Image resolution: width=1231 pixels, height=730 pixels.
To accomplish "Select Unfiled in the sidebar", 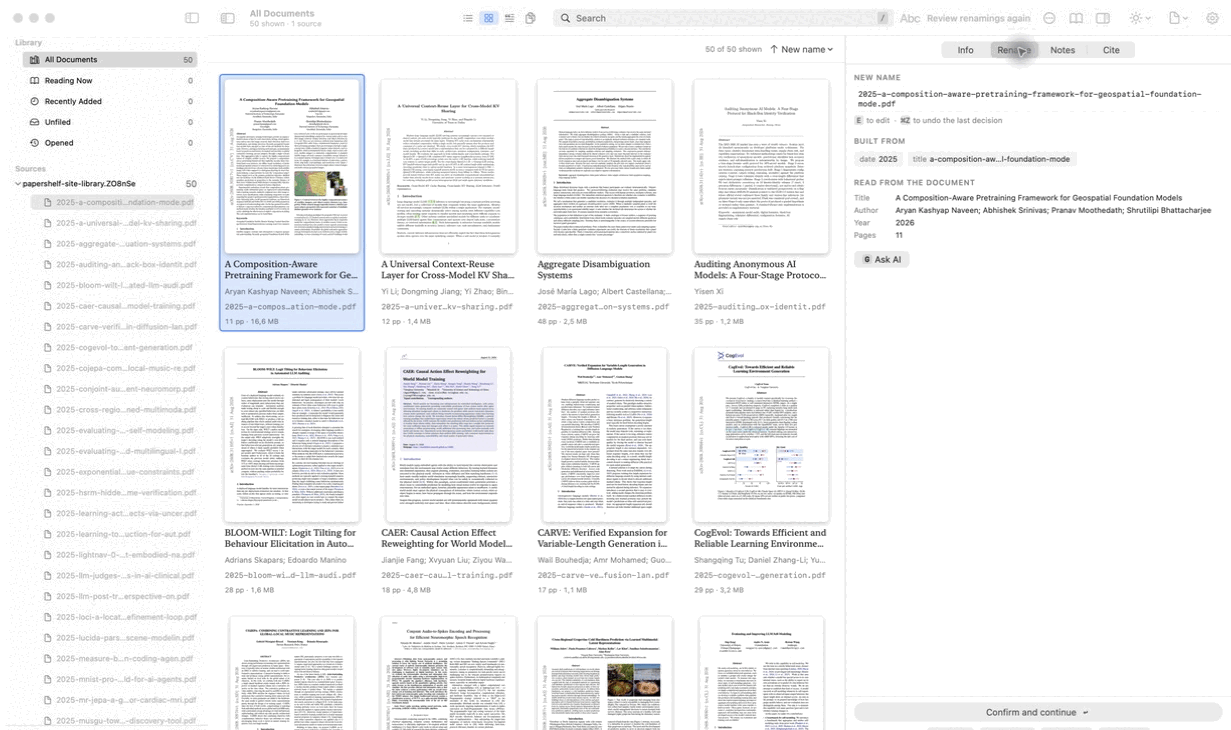I will (x=110, y=122).
